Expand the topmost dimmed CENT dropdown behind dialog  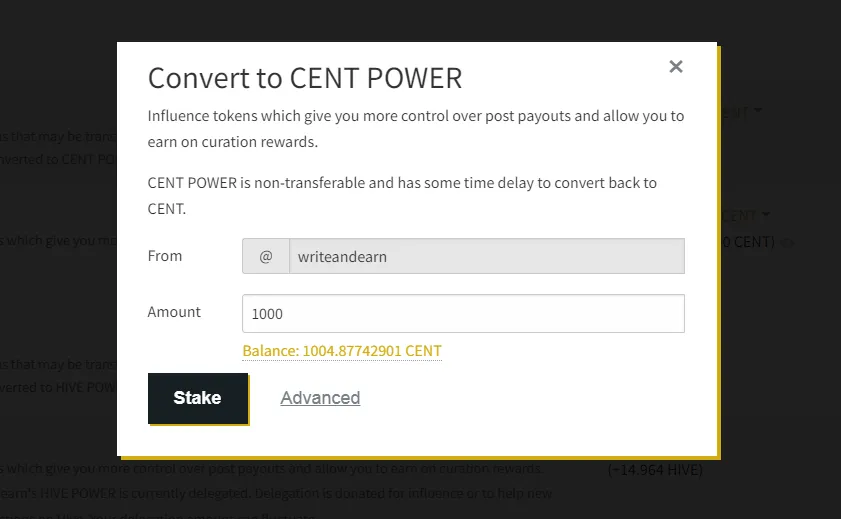point(741,111)
